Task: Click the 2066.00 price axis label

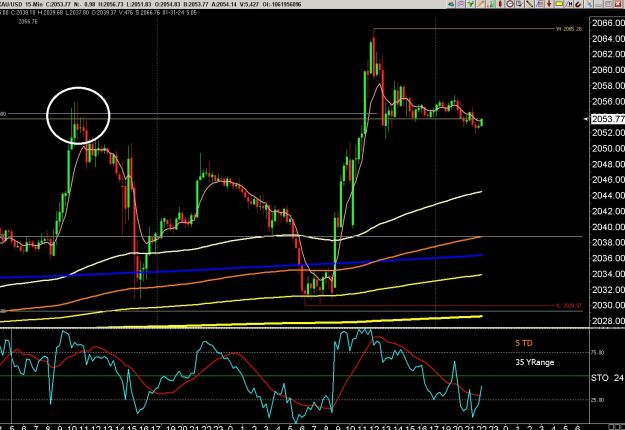Action: click(x=608, y=23)
